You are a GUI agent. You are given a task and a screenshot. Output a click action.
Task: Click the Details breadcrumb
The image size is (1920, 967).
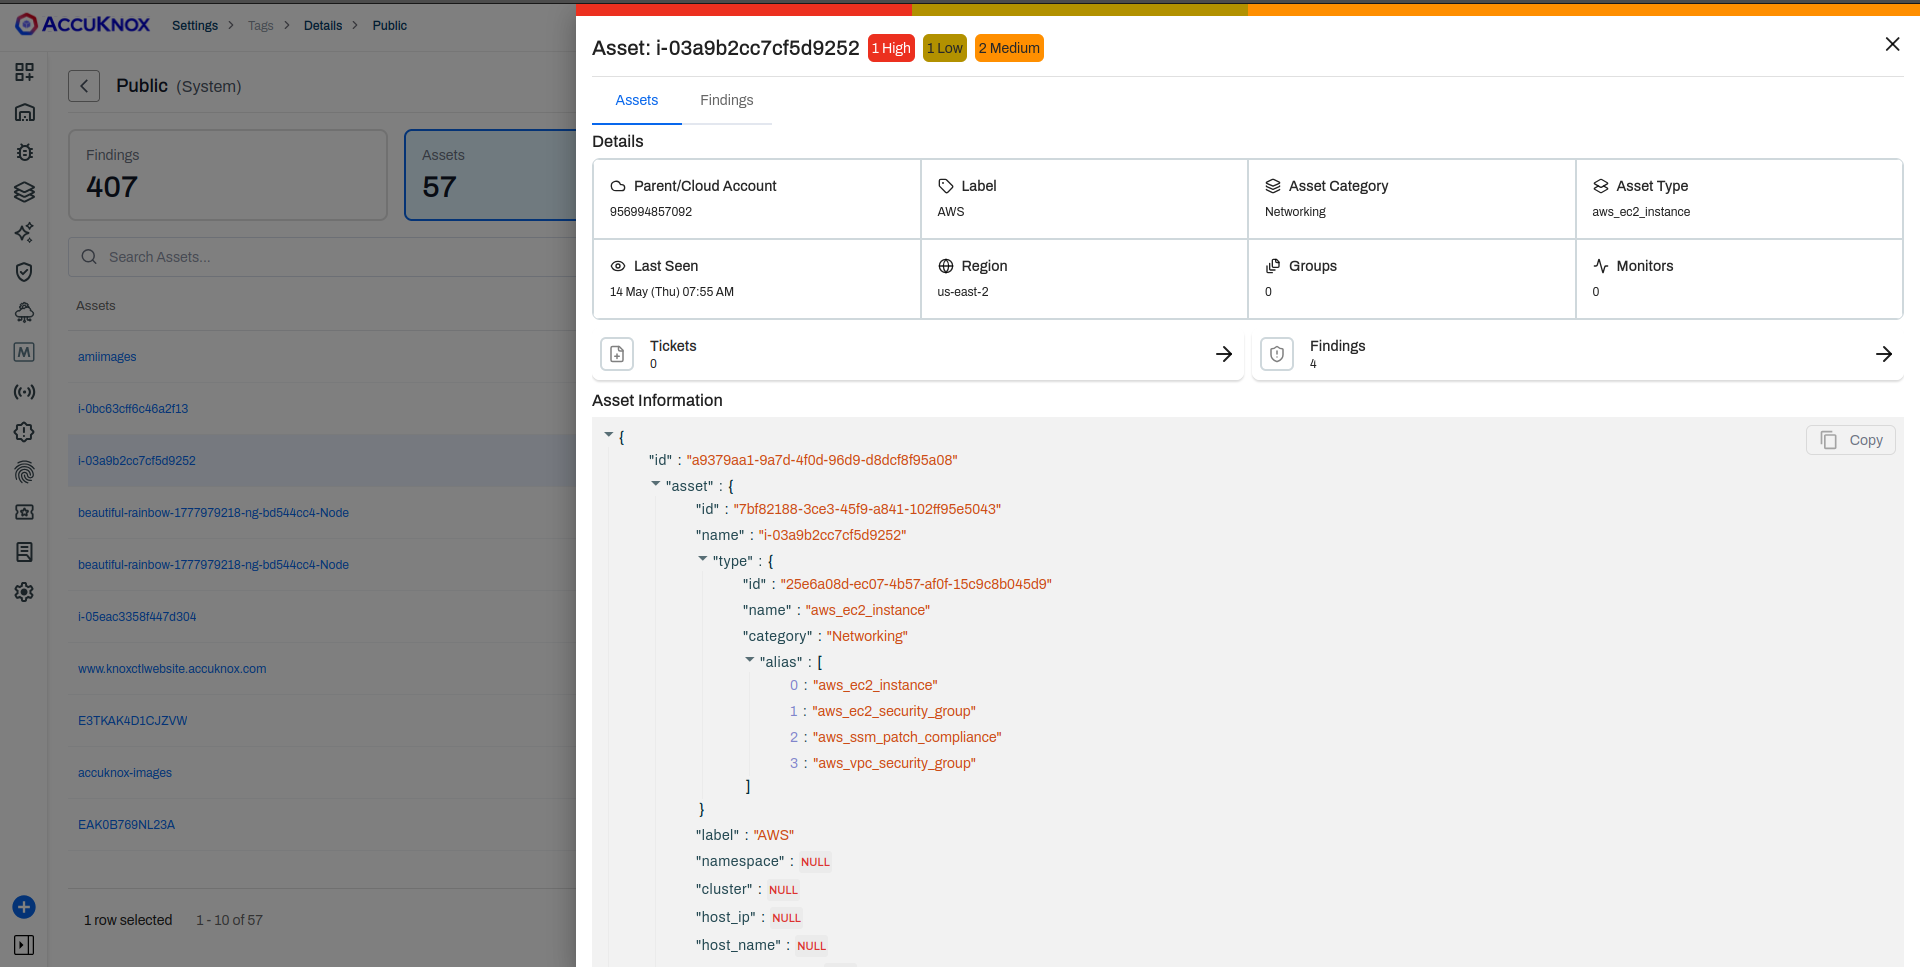[323, 26]
